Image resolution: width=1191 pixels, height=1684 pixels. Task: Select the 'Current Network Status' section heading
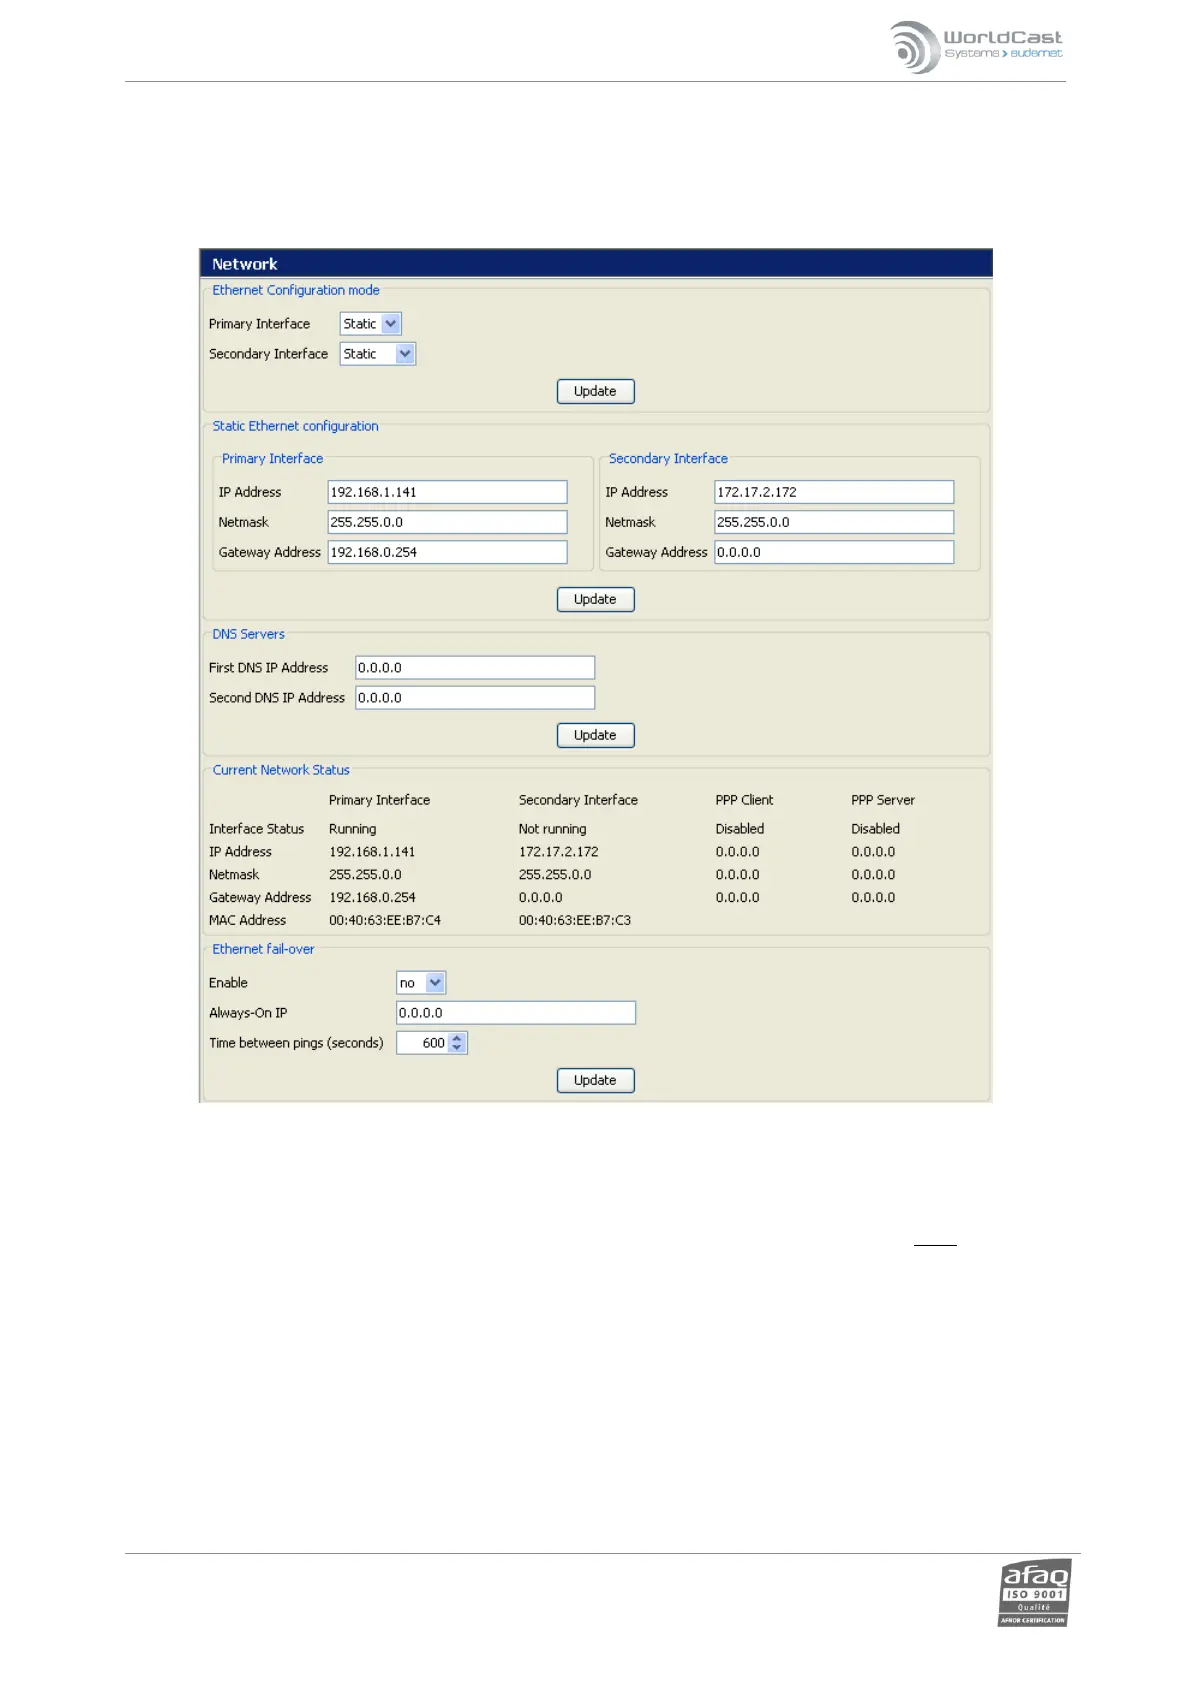[x=281, y=770]
